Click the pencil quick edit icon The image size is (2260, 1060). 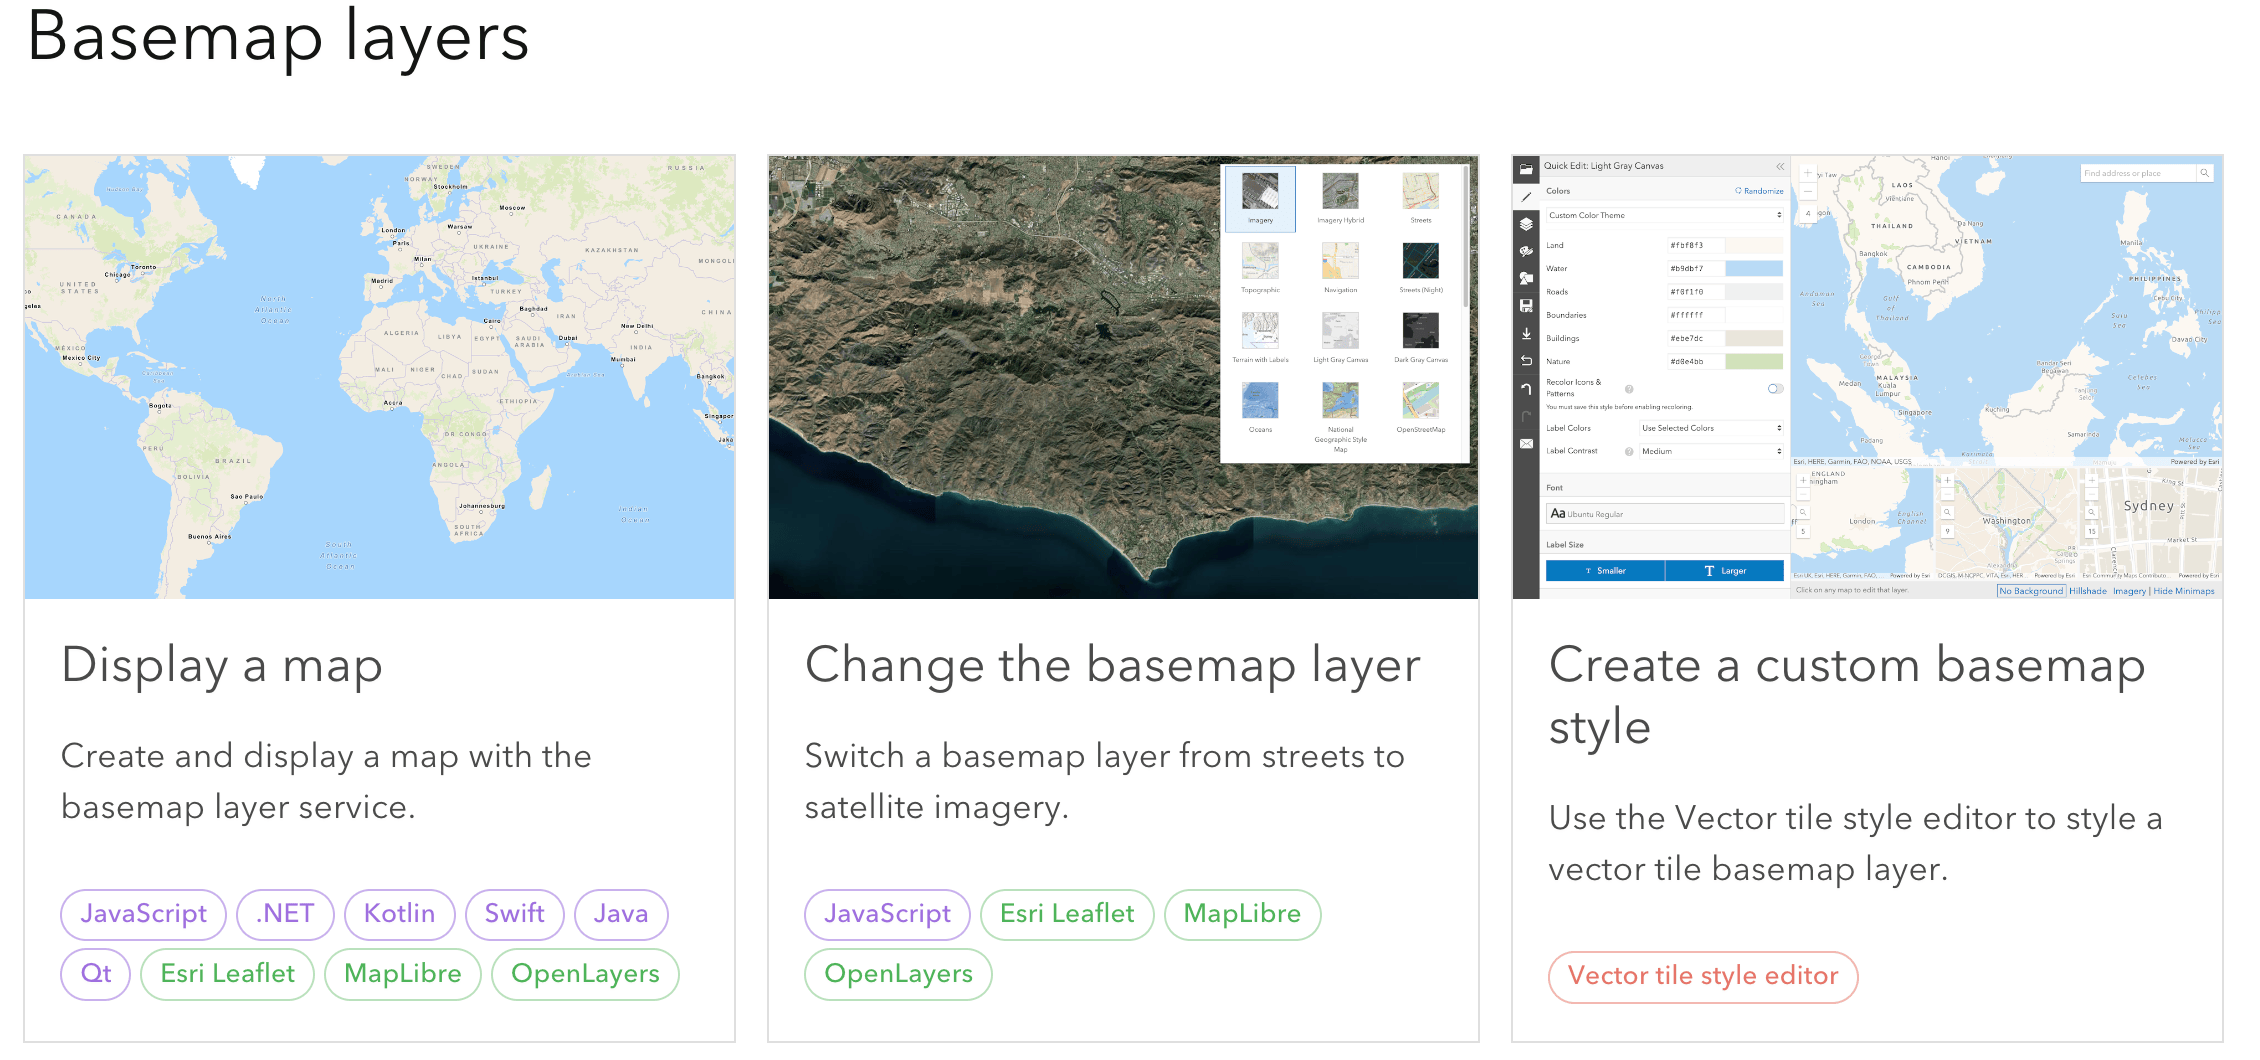pyautogui.click(x=1526, y=197)
